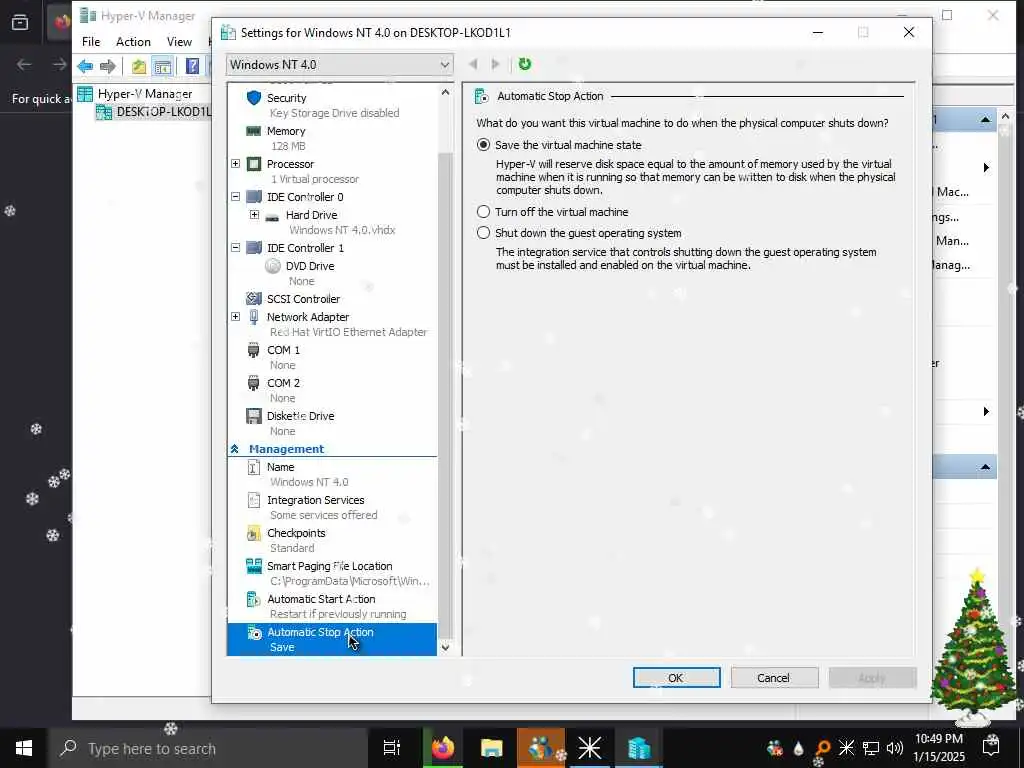Click the Checkpoints icon
This screenshot has height=768, width=1024.
pyautogui.click(x=253, y=534)
